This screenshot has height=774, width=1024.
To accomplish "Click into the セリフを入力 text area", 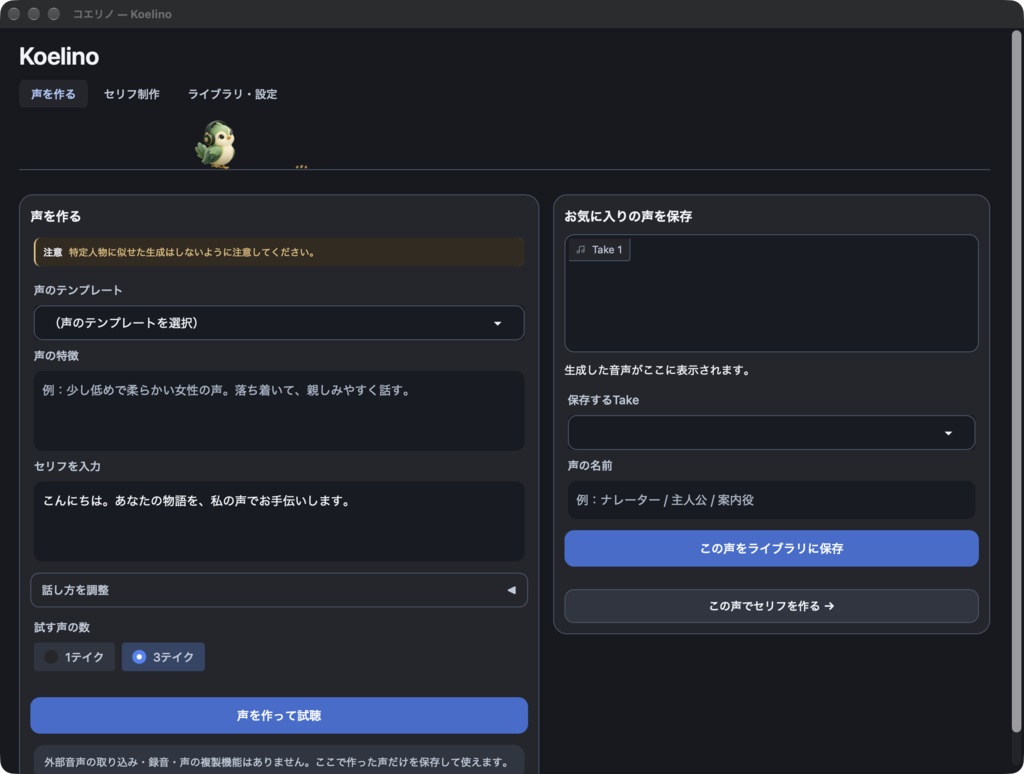I will click(x=279, y=521).
